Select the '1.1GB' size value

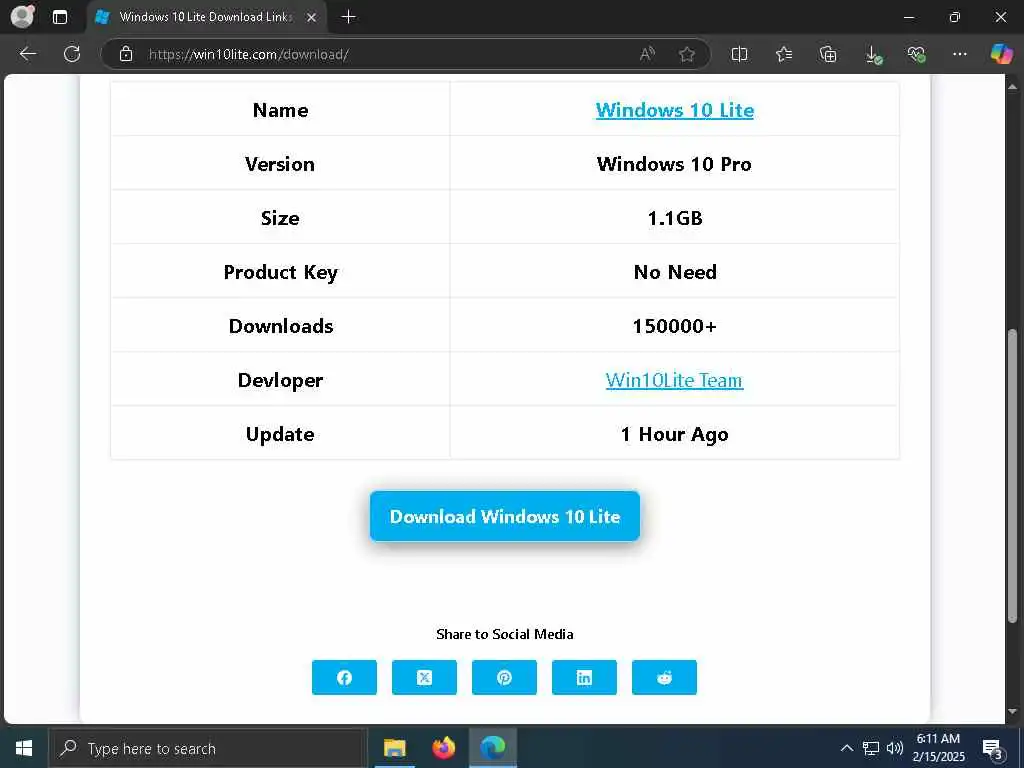pos(675,218)
